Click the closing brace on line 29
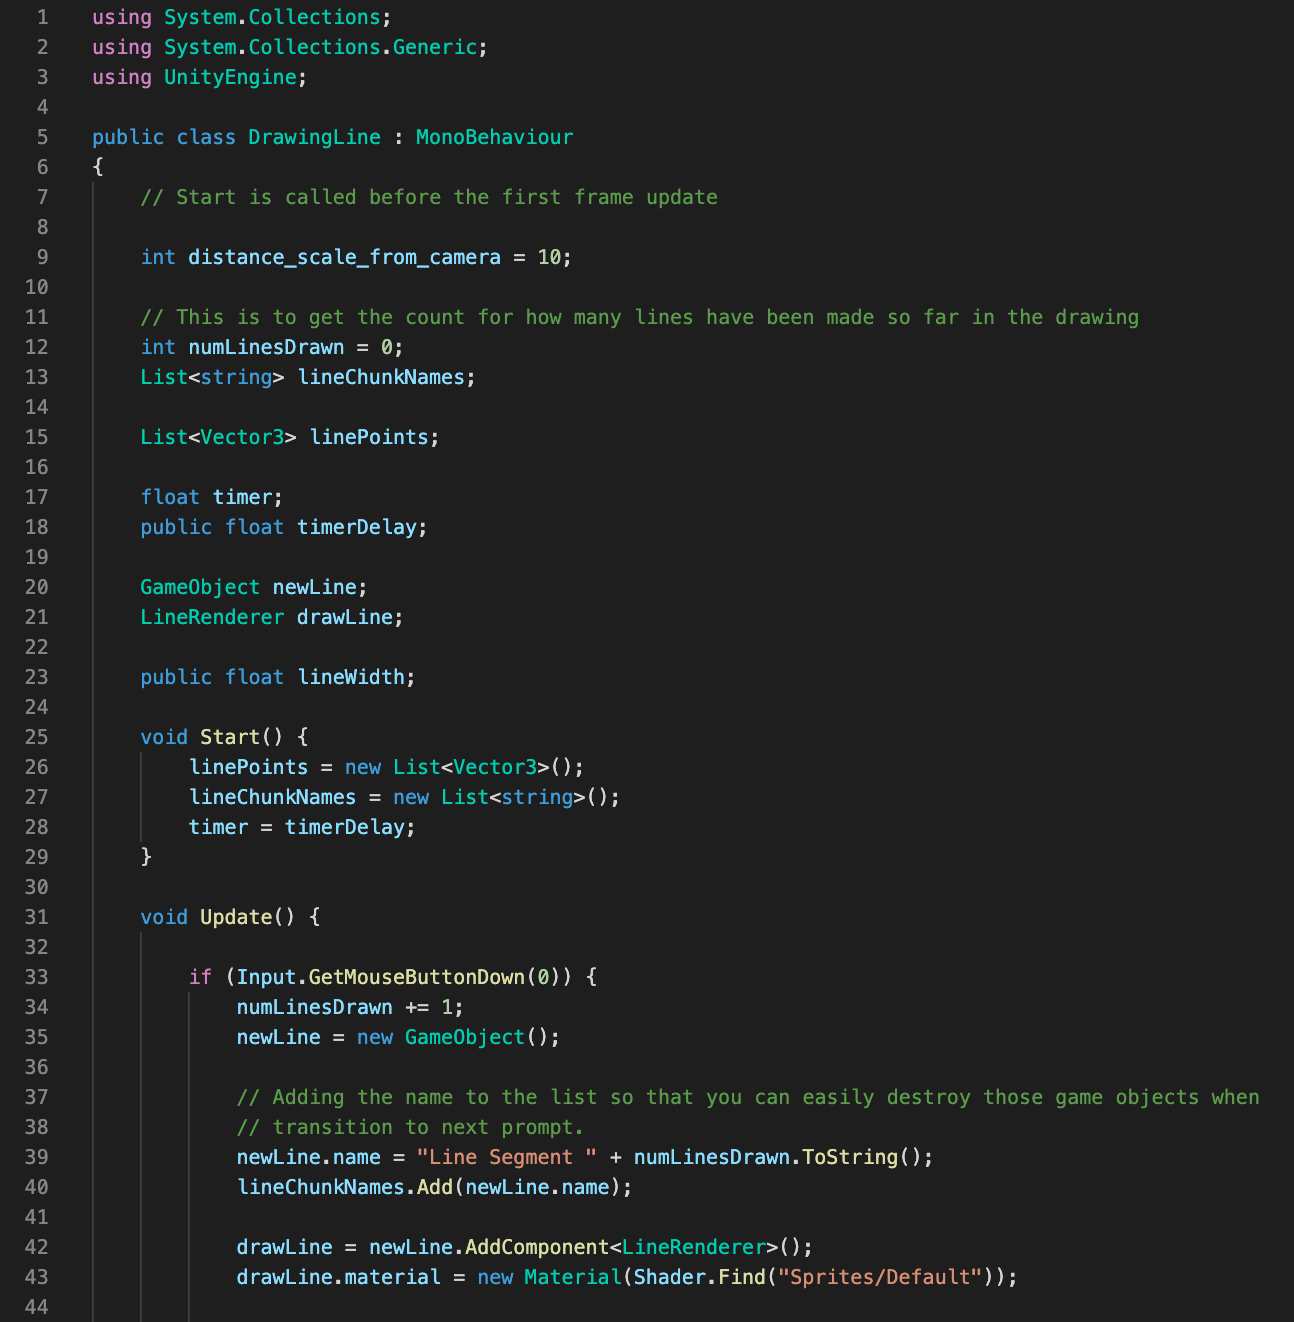This screenshot has height=1322, width=1294. click(x=146, y=857)
